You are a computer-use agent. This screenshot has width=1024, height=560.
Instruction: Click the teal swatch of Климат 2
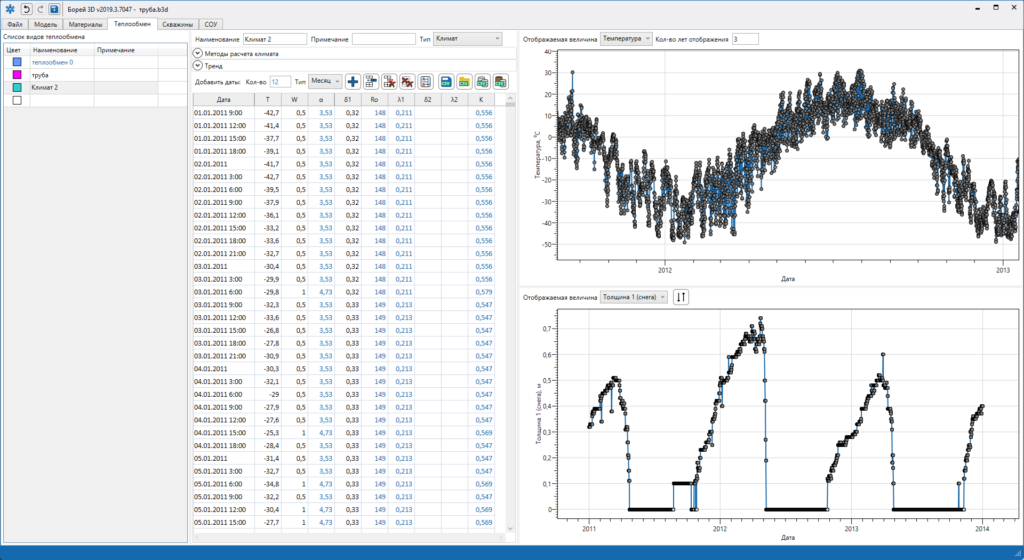coord(17,87)
